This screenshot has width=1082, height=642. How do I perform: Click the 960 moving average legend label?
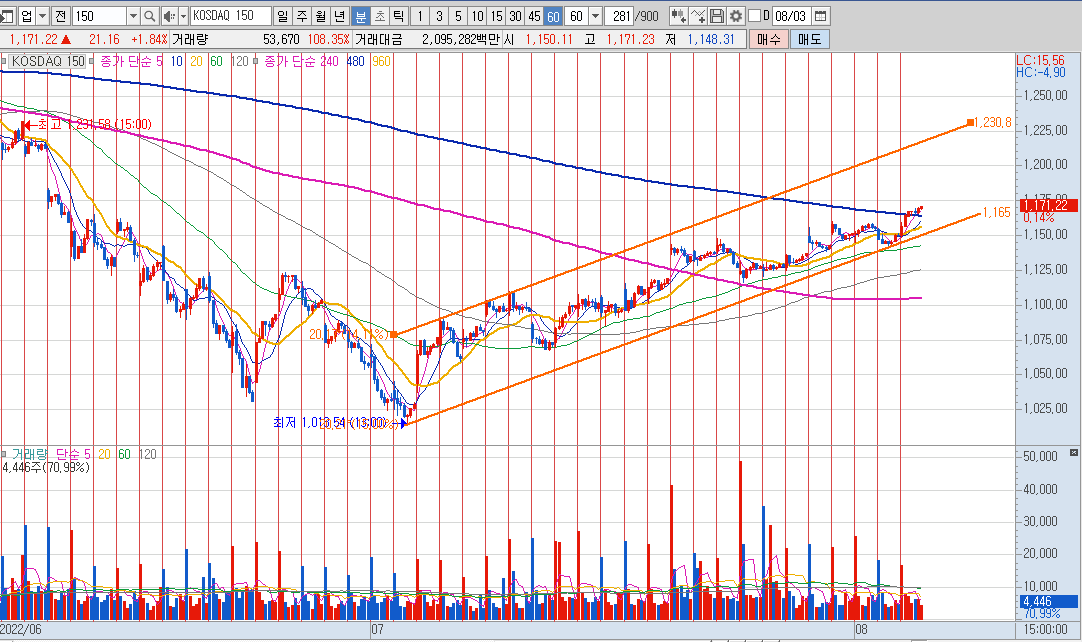[382, 61]
